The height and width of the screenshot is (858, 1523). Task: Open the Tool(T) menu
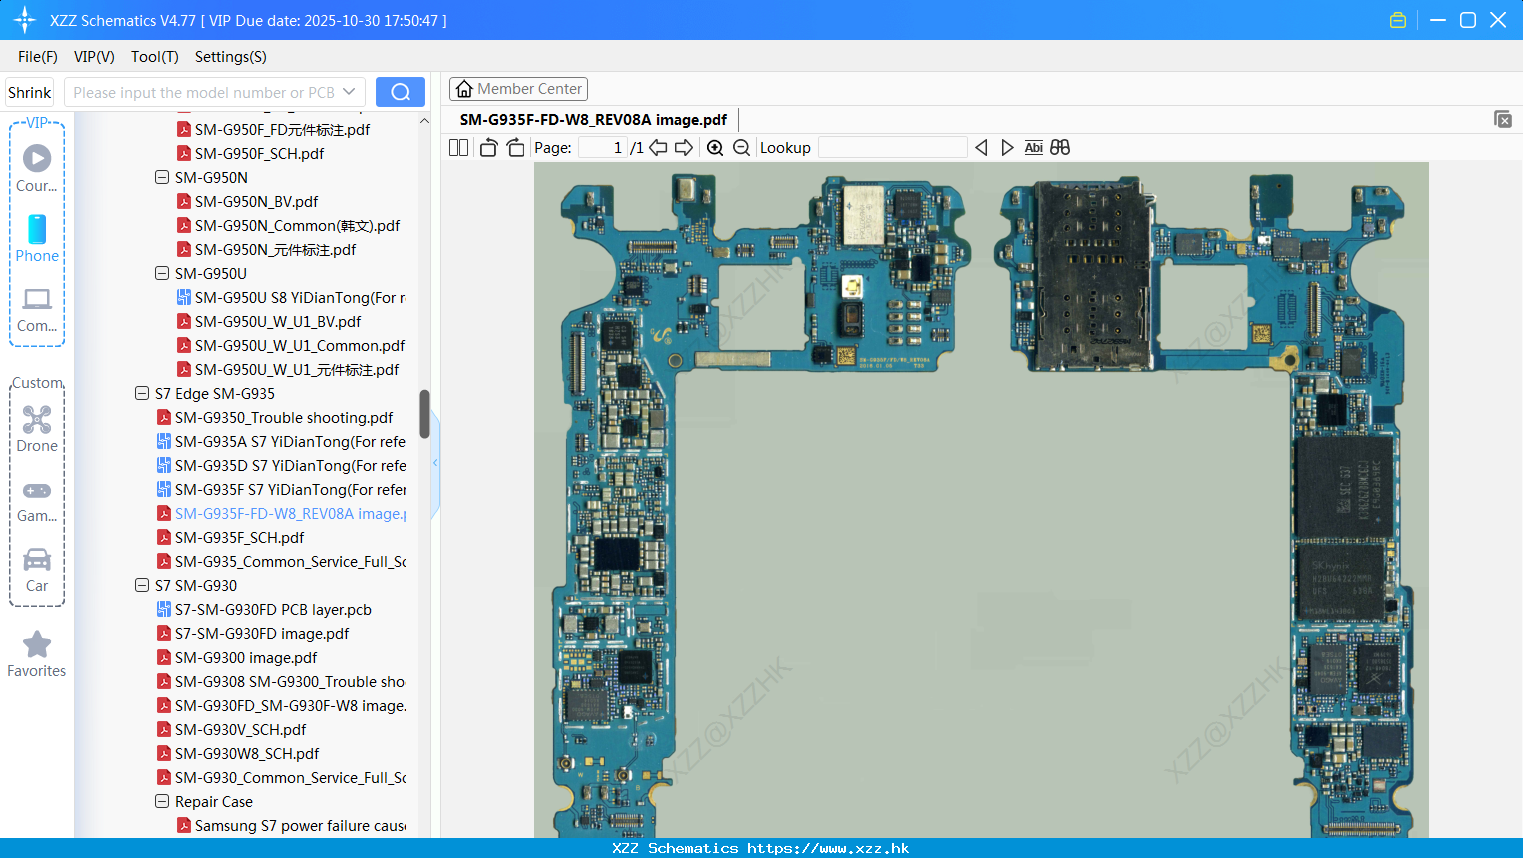(155, 57)
